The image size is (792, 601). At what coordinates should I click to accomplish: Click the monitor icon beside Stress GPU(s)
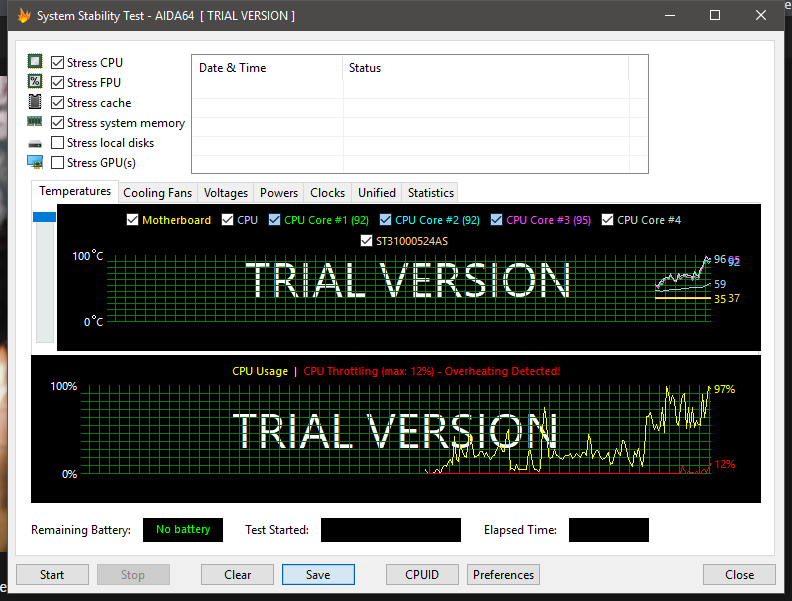[35, 162]
